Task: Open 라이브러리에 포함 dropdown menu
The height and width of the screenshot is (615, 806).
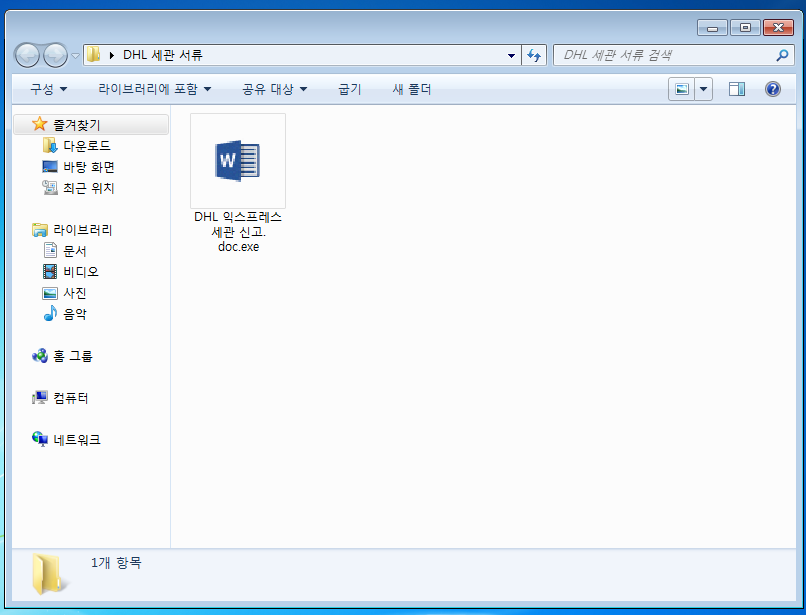Action: (155, 89)
